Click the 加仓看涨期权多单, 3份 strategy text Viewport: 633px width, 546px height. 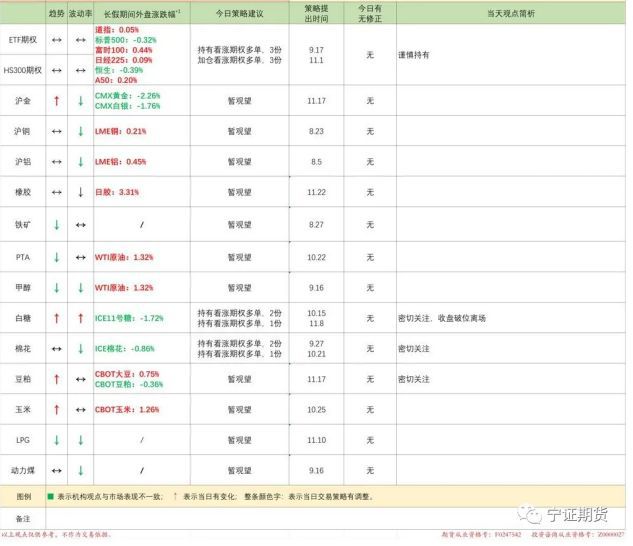point(239,60)
